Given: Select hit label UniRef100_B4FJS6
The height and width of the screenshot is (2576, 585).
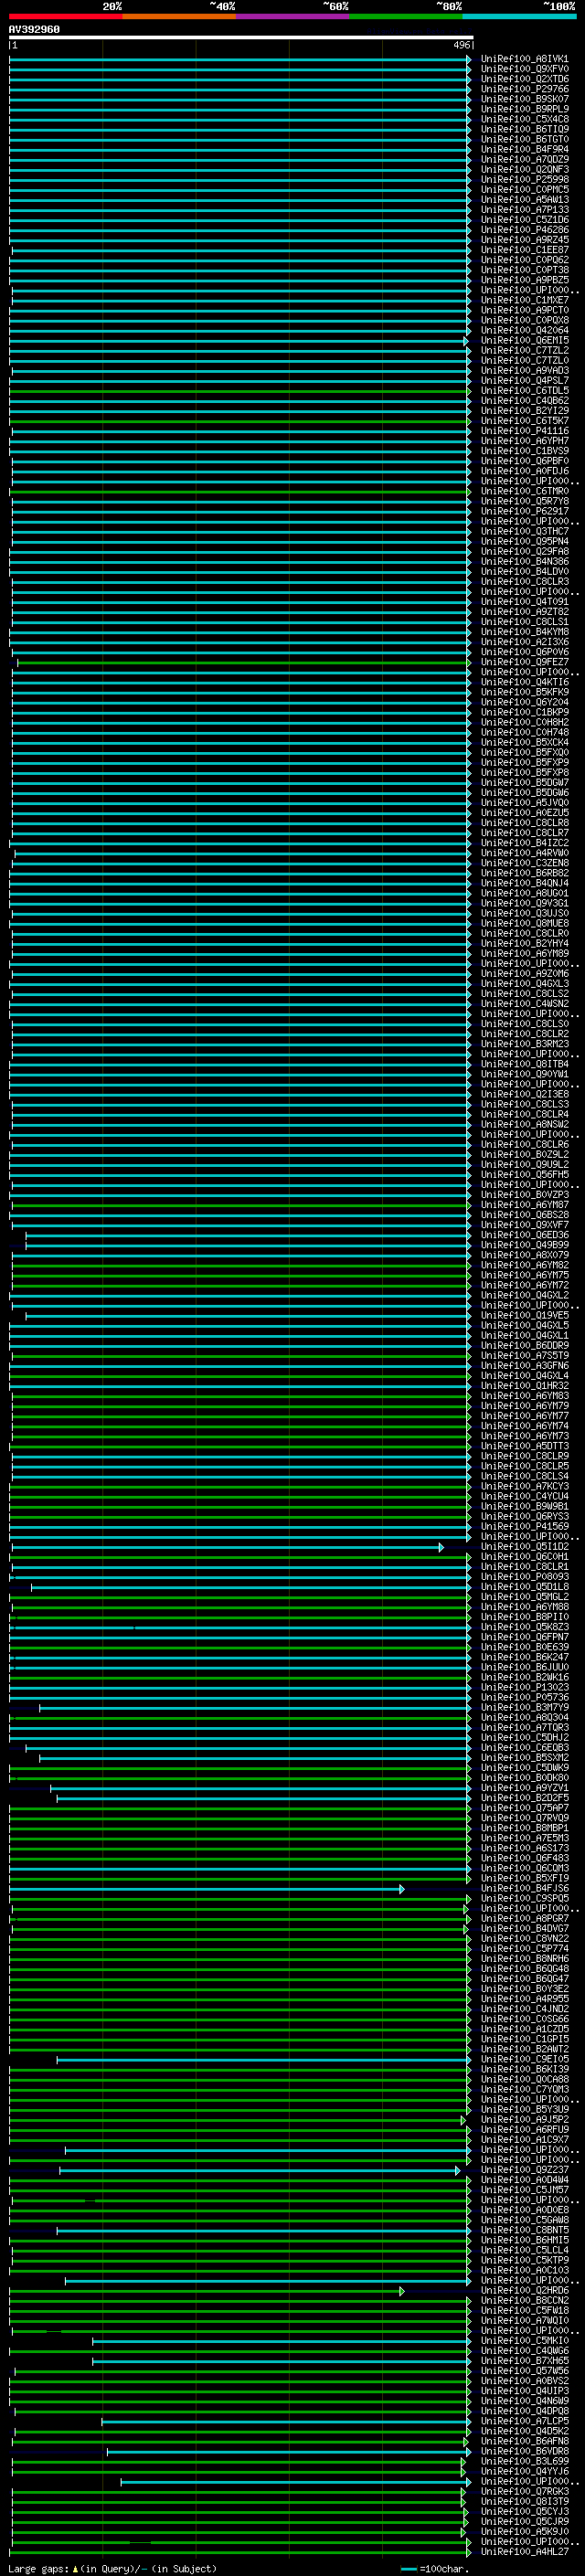Looking at the screenshot, I should 524,1889.
